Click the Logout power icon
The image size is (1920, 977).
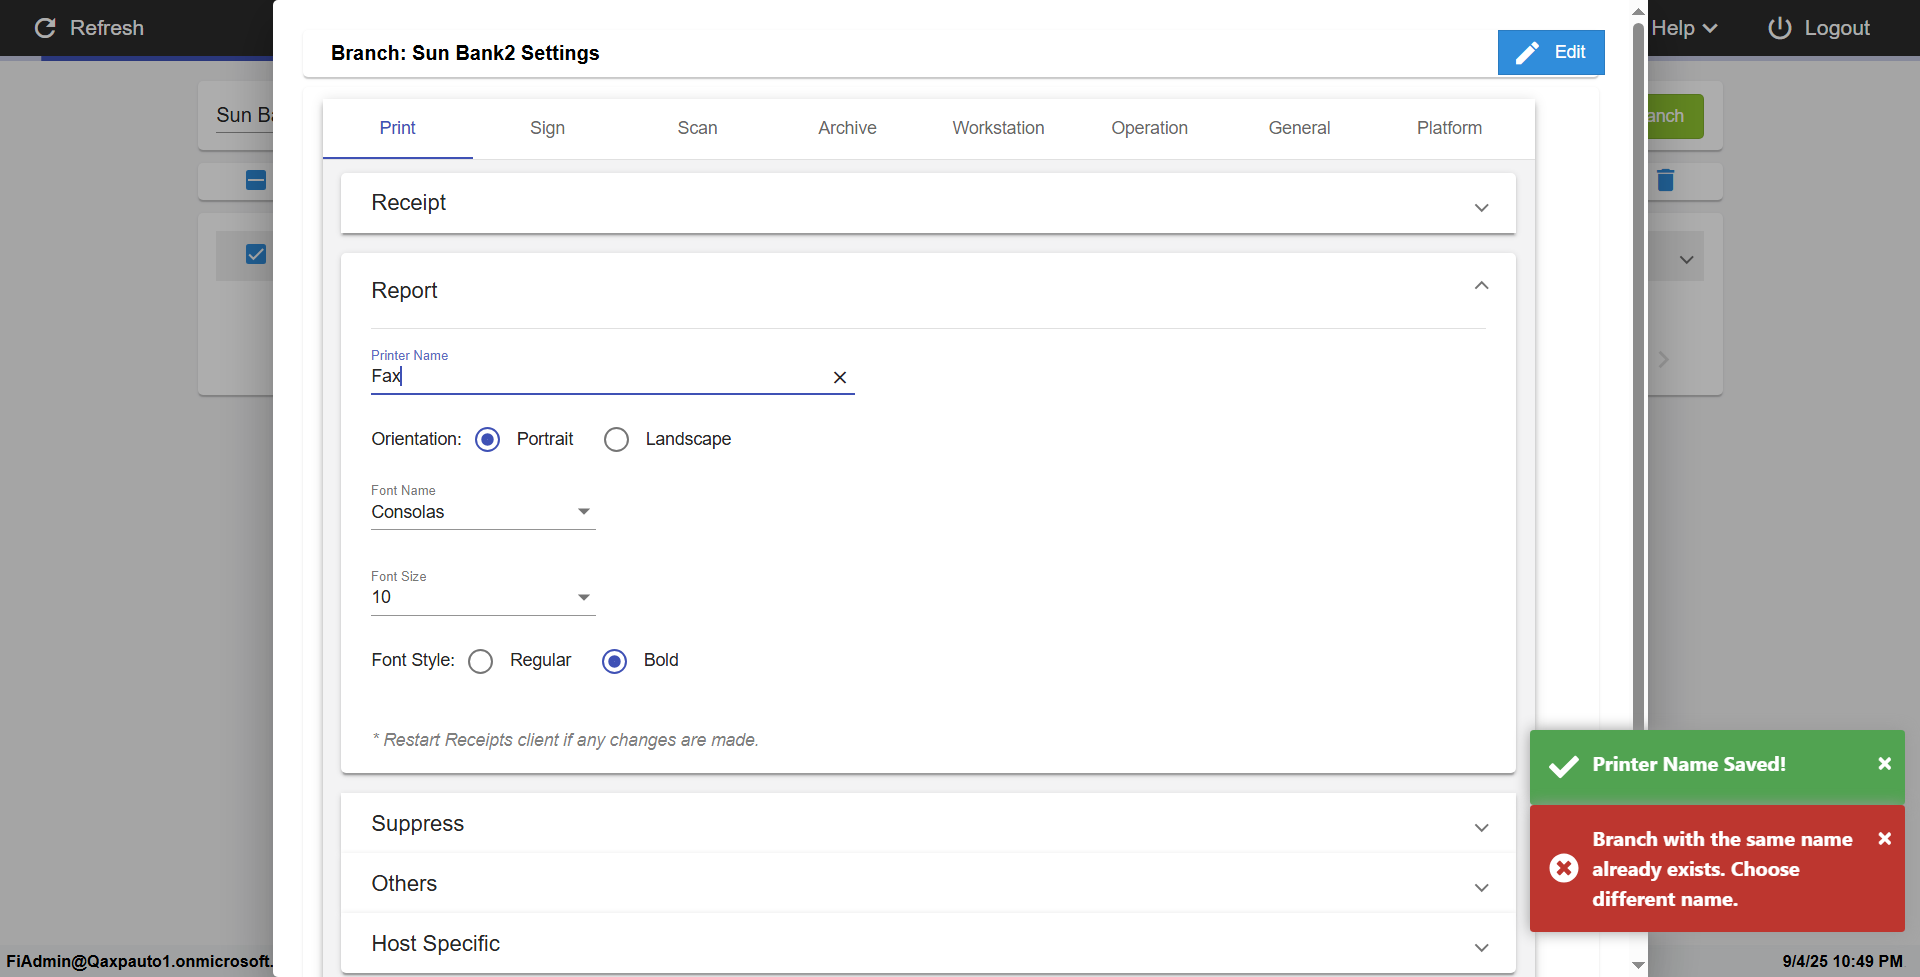coord(1779,28)
